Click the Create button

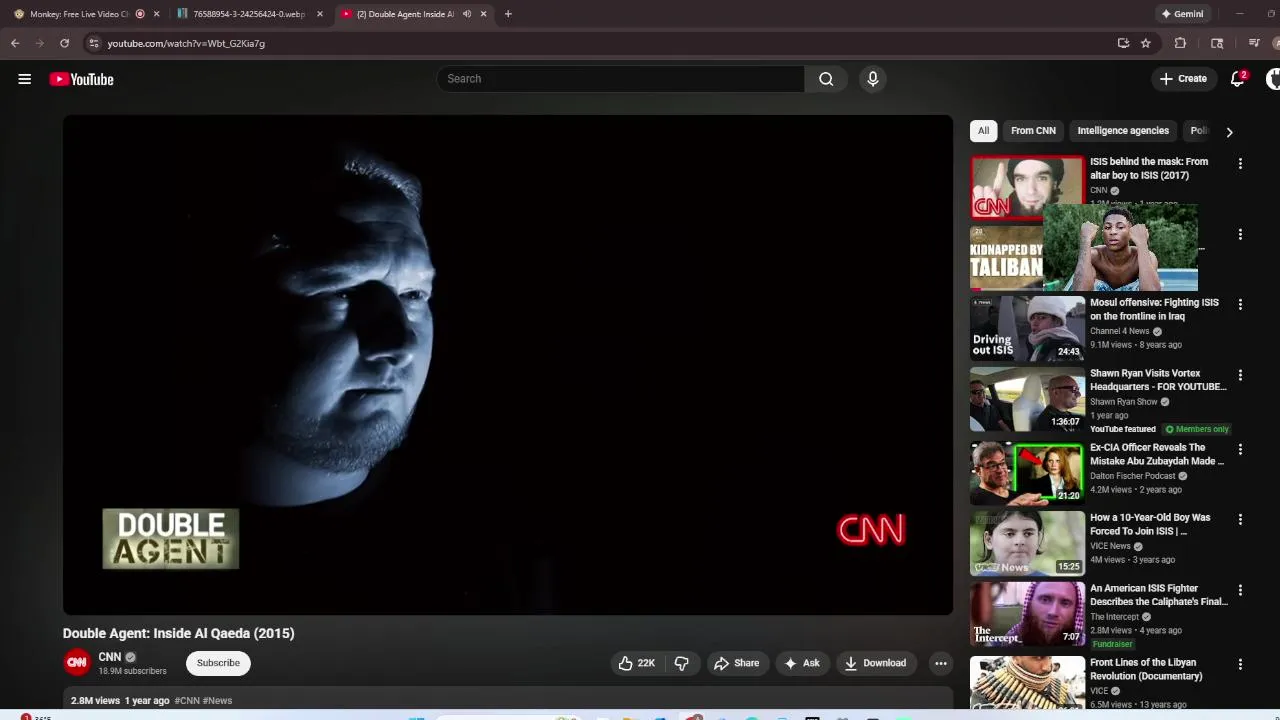coord(1183,79)
